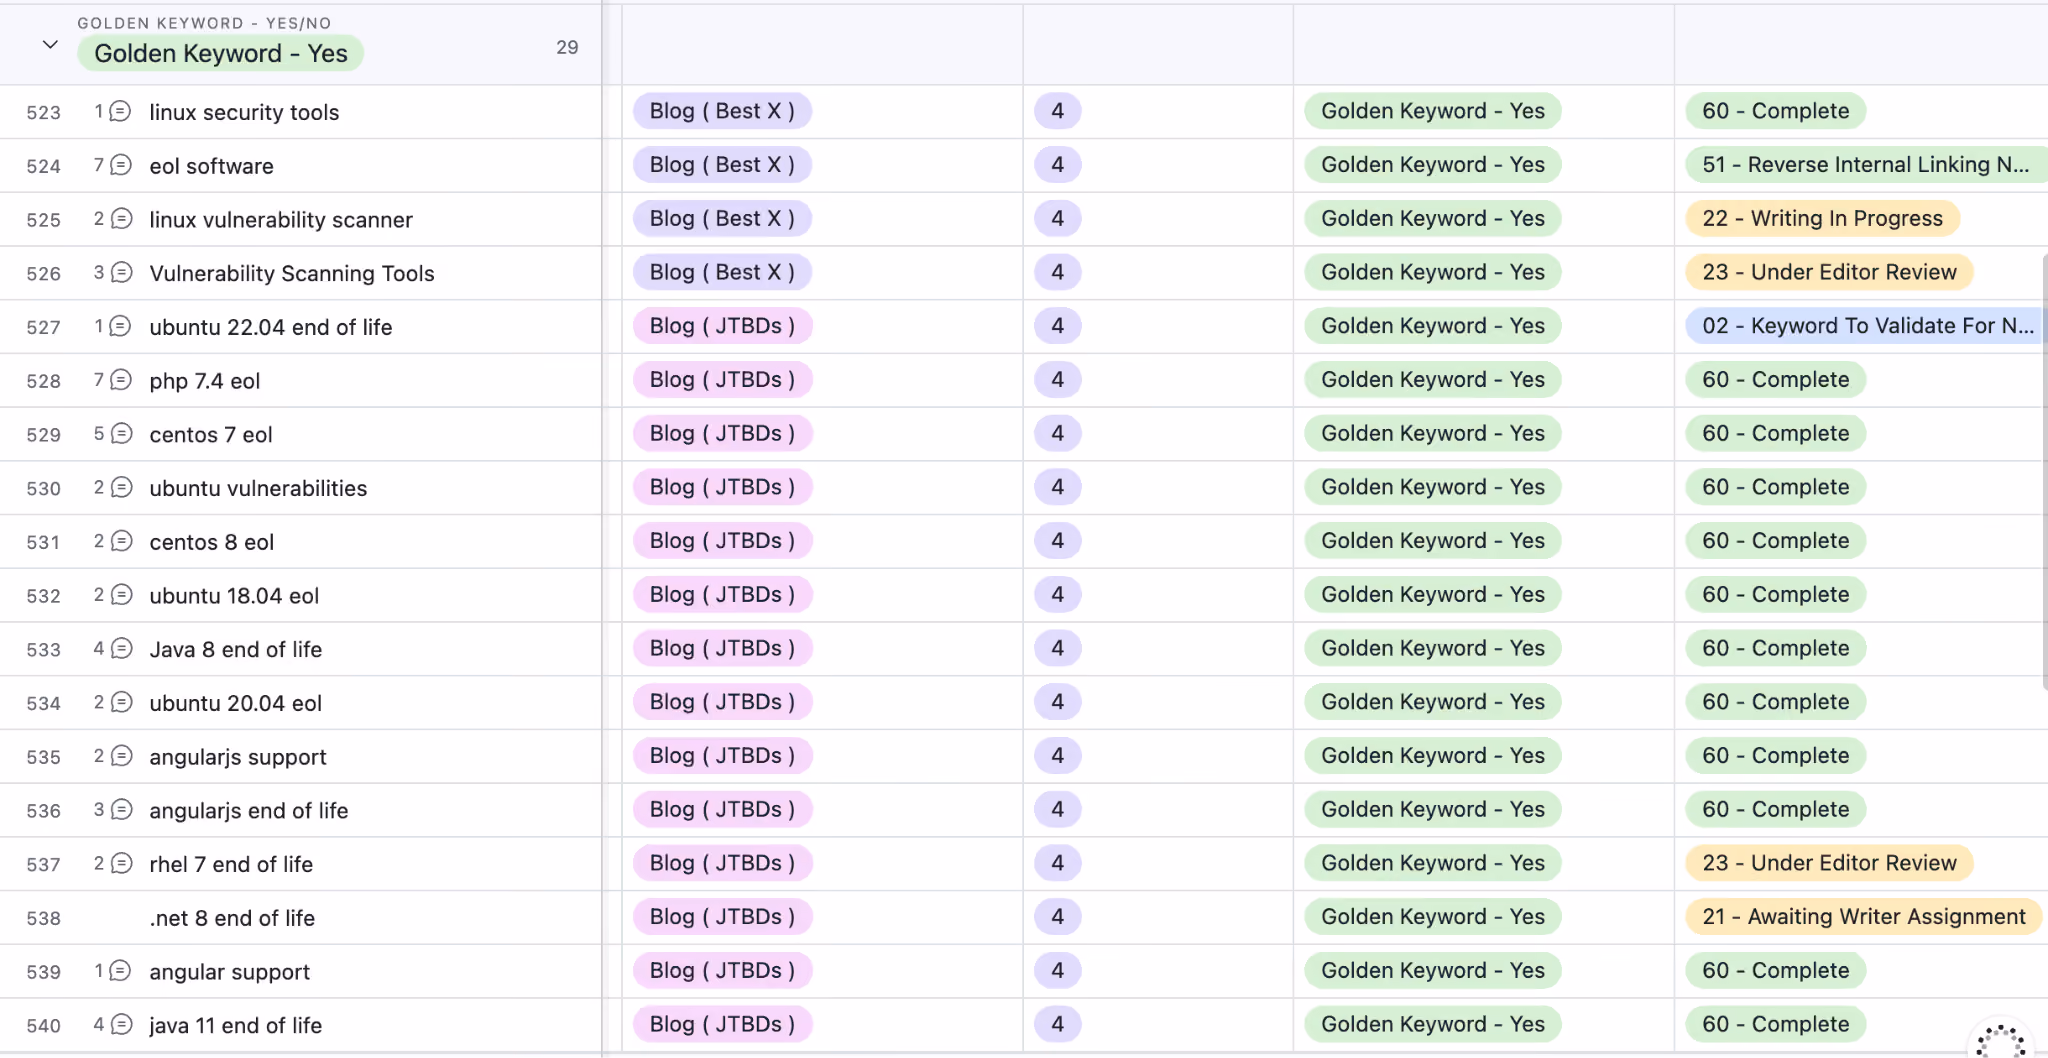
Task: Select the 'linux security tools' keyword cell
Action: pos(244,112)
